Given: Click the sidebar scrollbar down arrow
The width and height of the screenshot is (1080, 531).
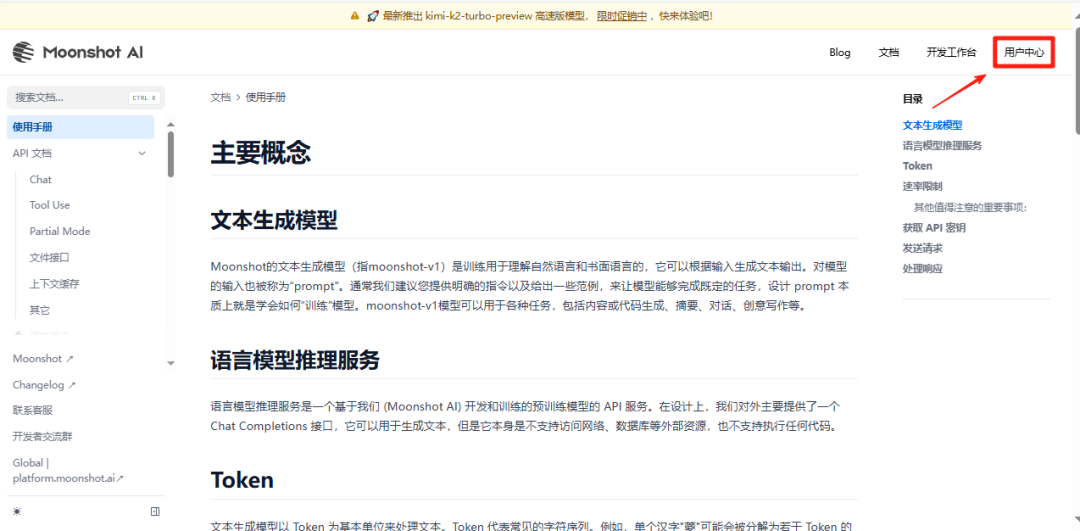Looking at the screenshot, I should [171, 363].
